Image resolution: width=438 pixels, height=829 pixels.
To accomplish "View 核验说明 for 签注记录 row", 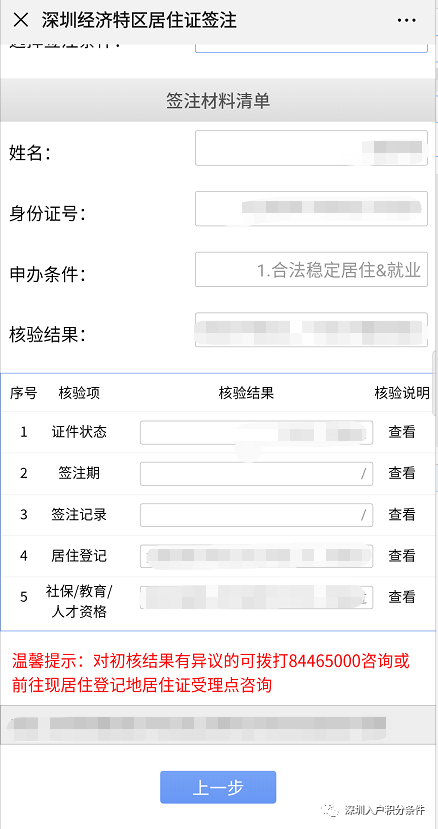I will (x=402, y=514).
